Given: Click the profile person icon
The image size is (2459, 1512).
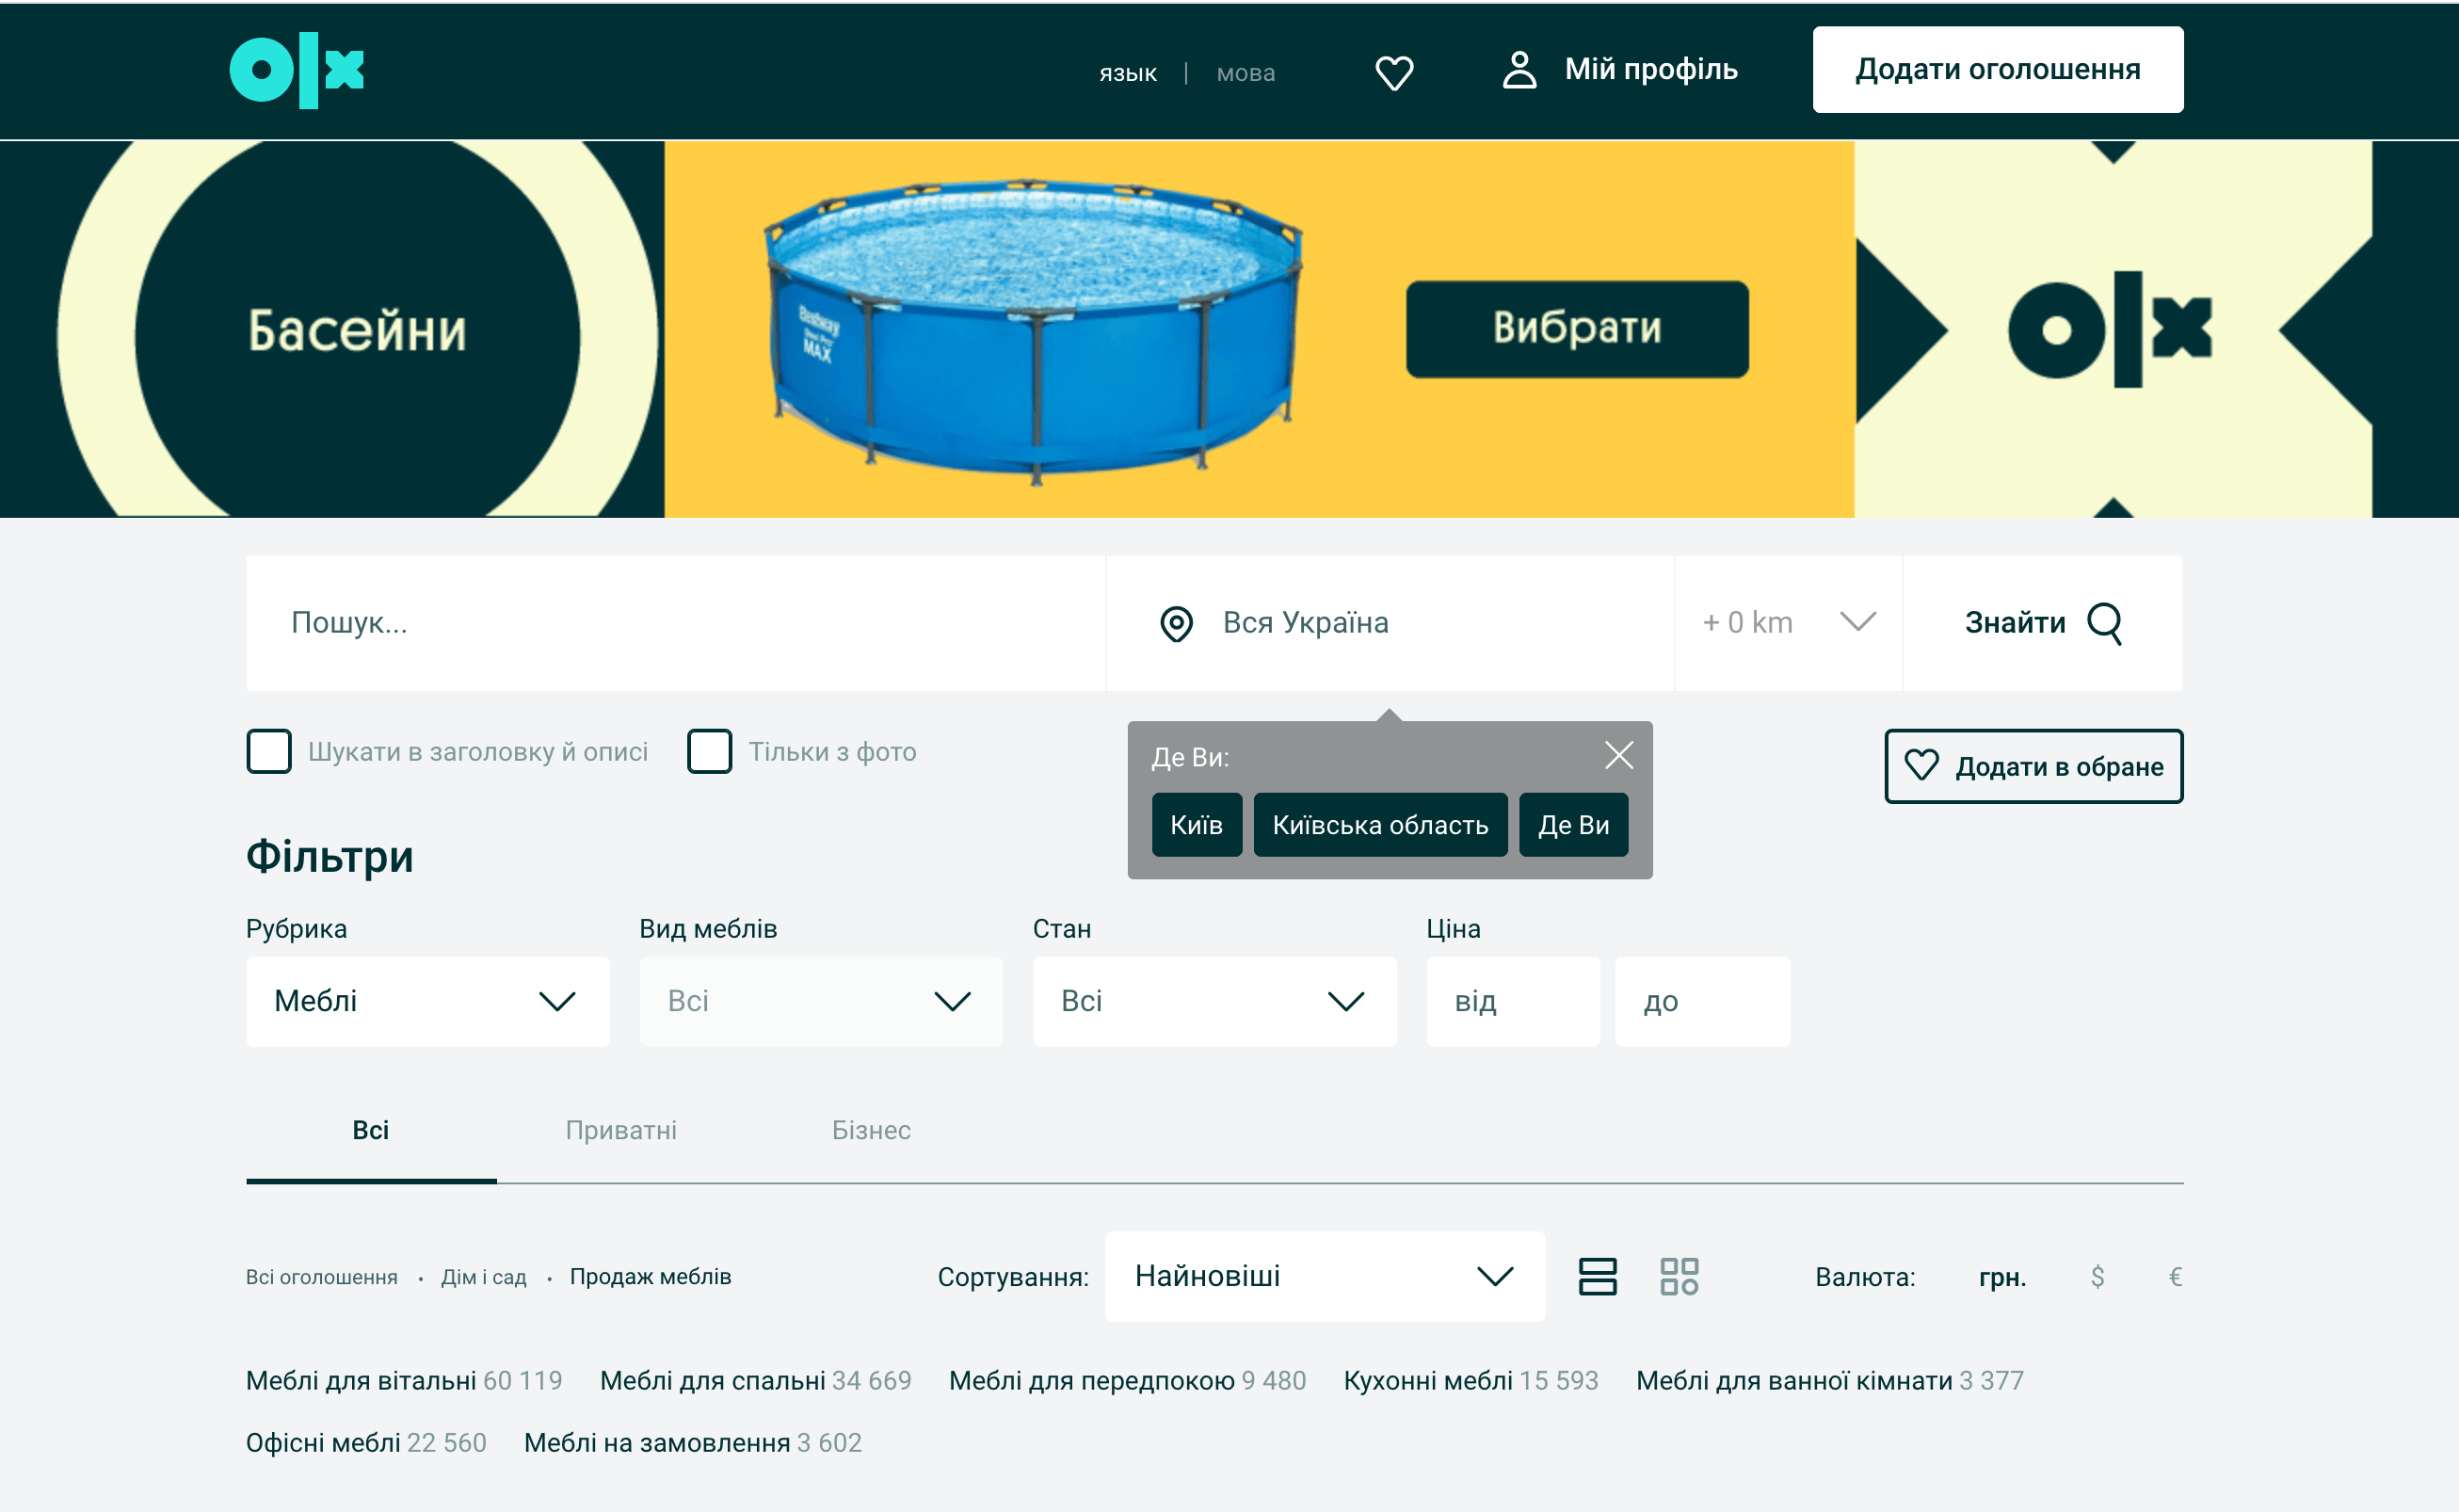Looking at the screenshot, I should point(1519,70).
